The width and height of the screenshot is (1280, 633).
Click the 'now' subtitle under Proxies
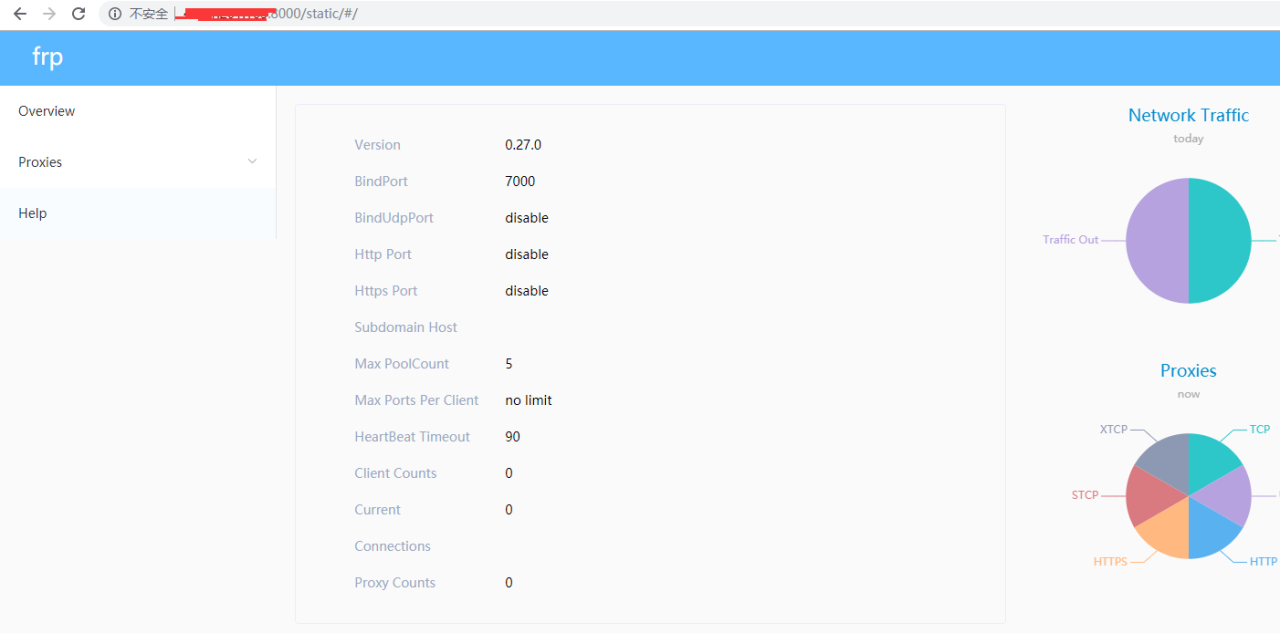(x=1188, y=394)
